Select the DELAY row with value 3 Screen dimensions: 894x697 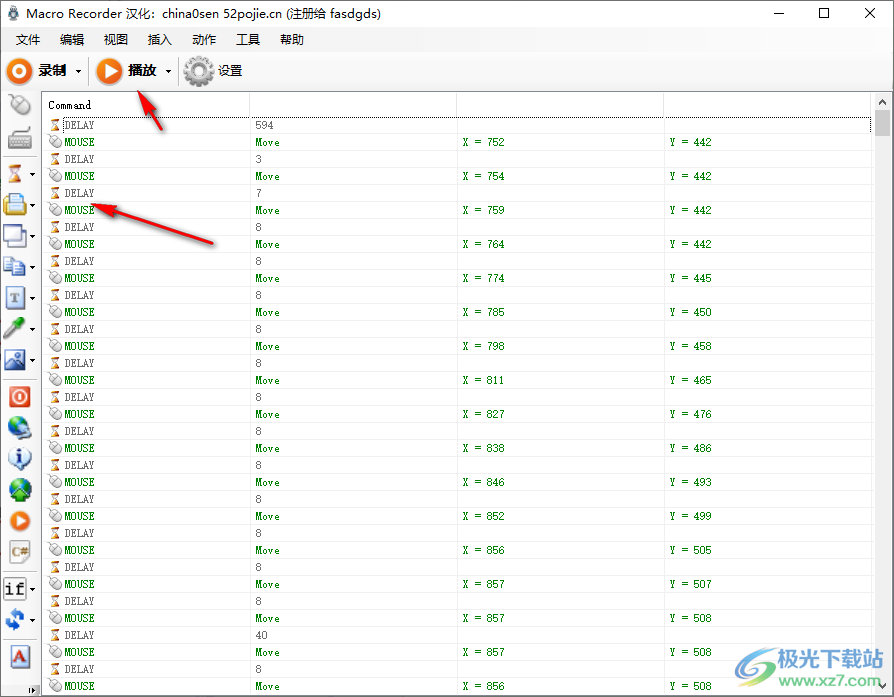pyautogui.click(x=457, y=159)
